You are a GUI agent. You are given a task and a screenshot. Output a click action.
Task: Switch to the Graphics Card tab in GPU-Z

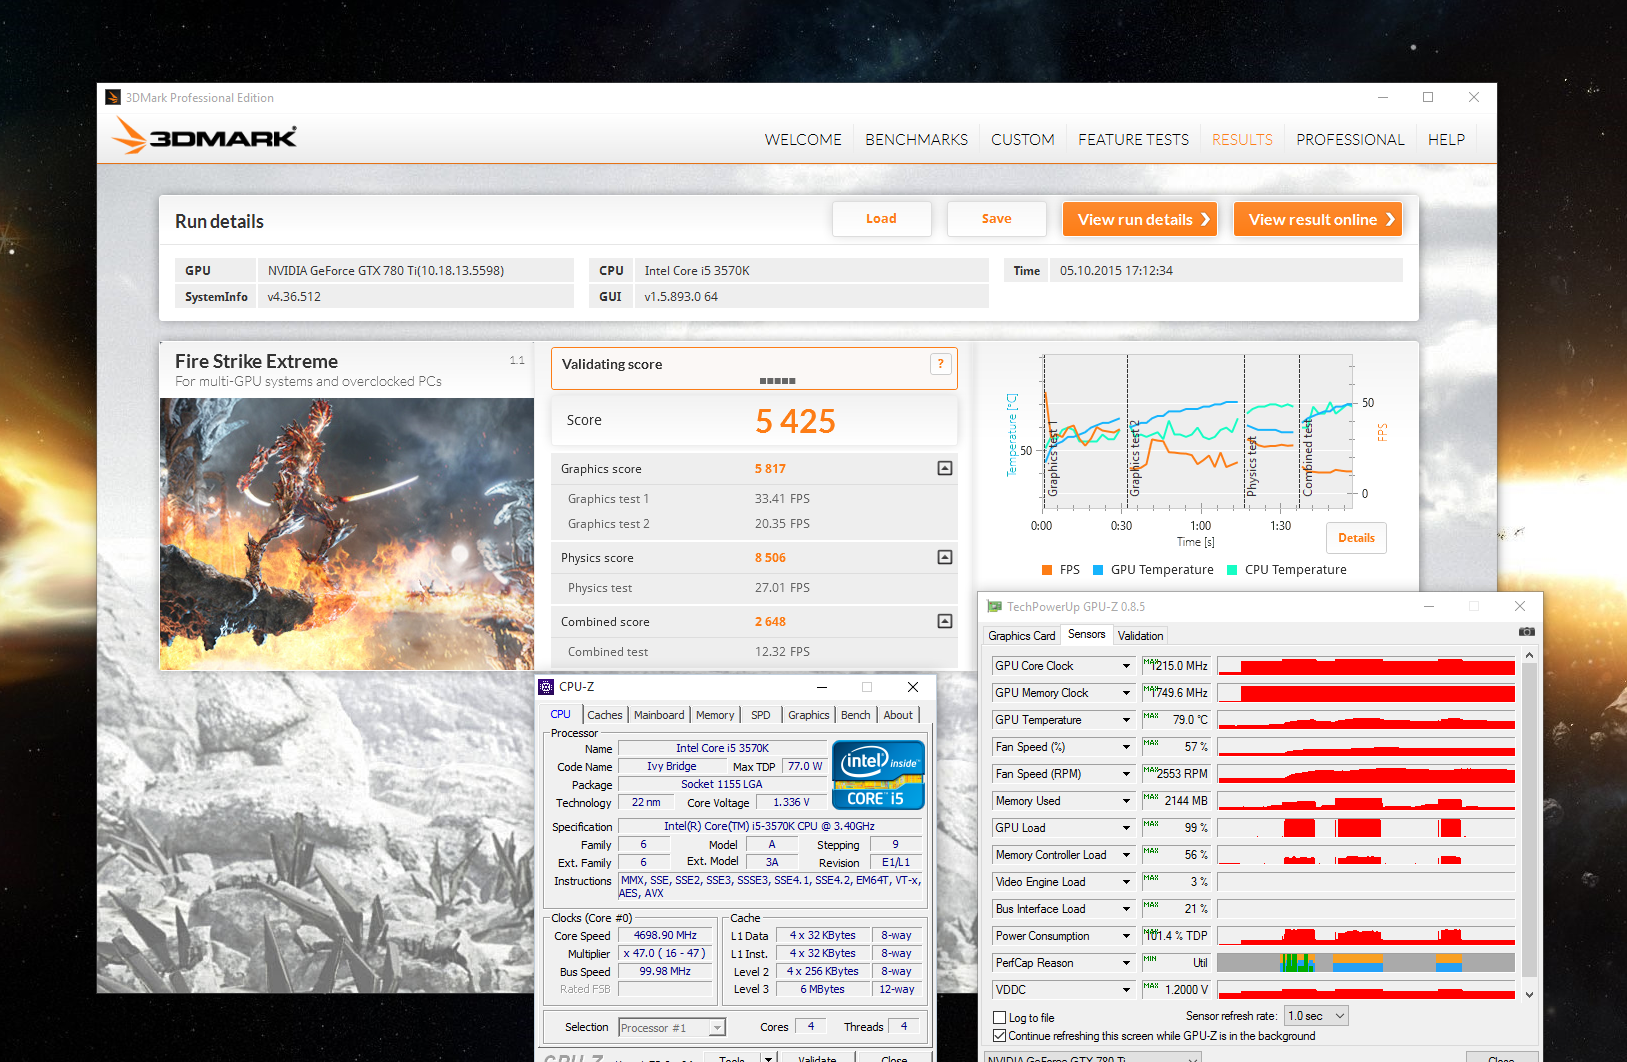click(1022, 635)
